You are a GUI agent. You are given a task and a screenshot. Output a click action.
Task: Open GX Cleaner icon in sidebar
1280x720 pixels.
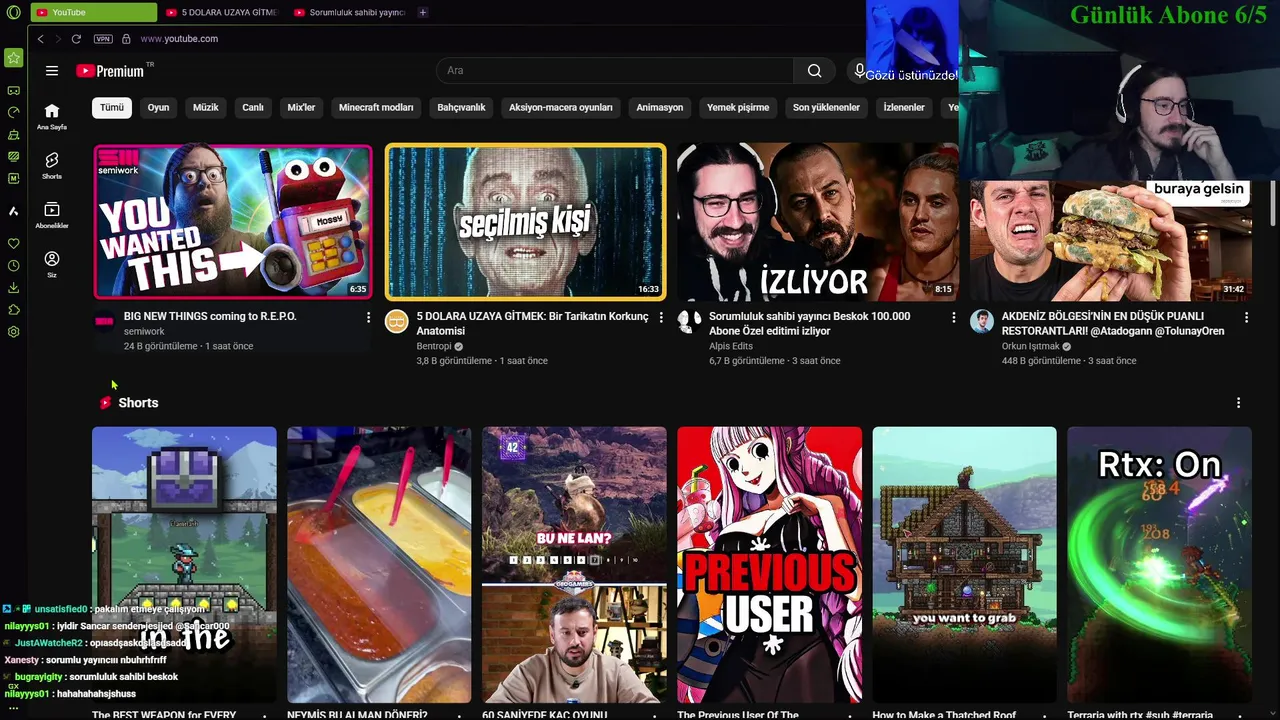click(13, 134)
